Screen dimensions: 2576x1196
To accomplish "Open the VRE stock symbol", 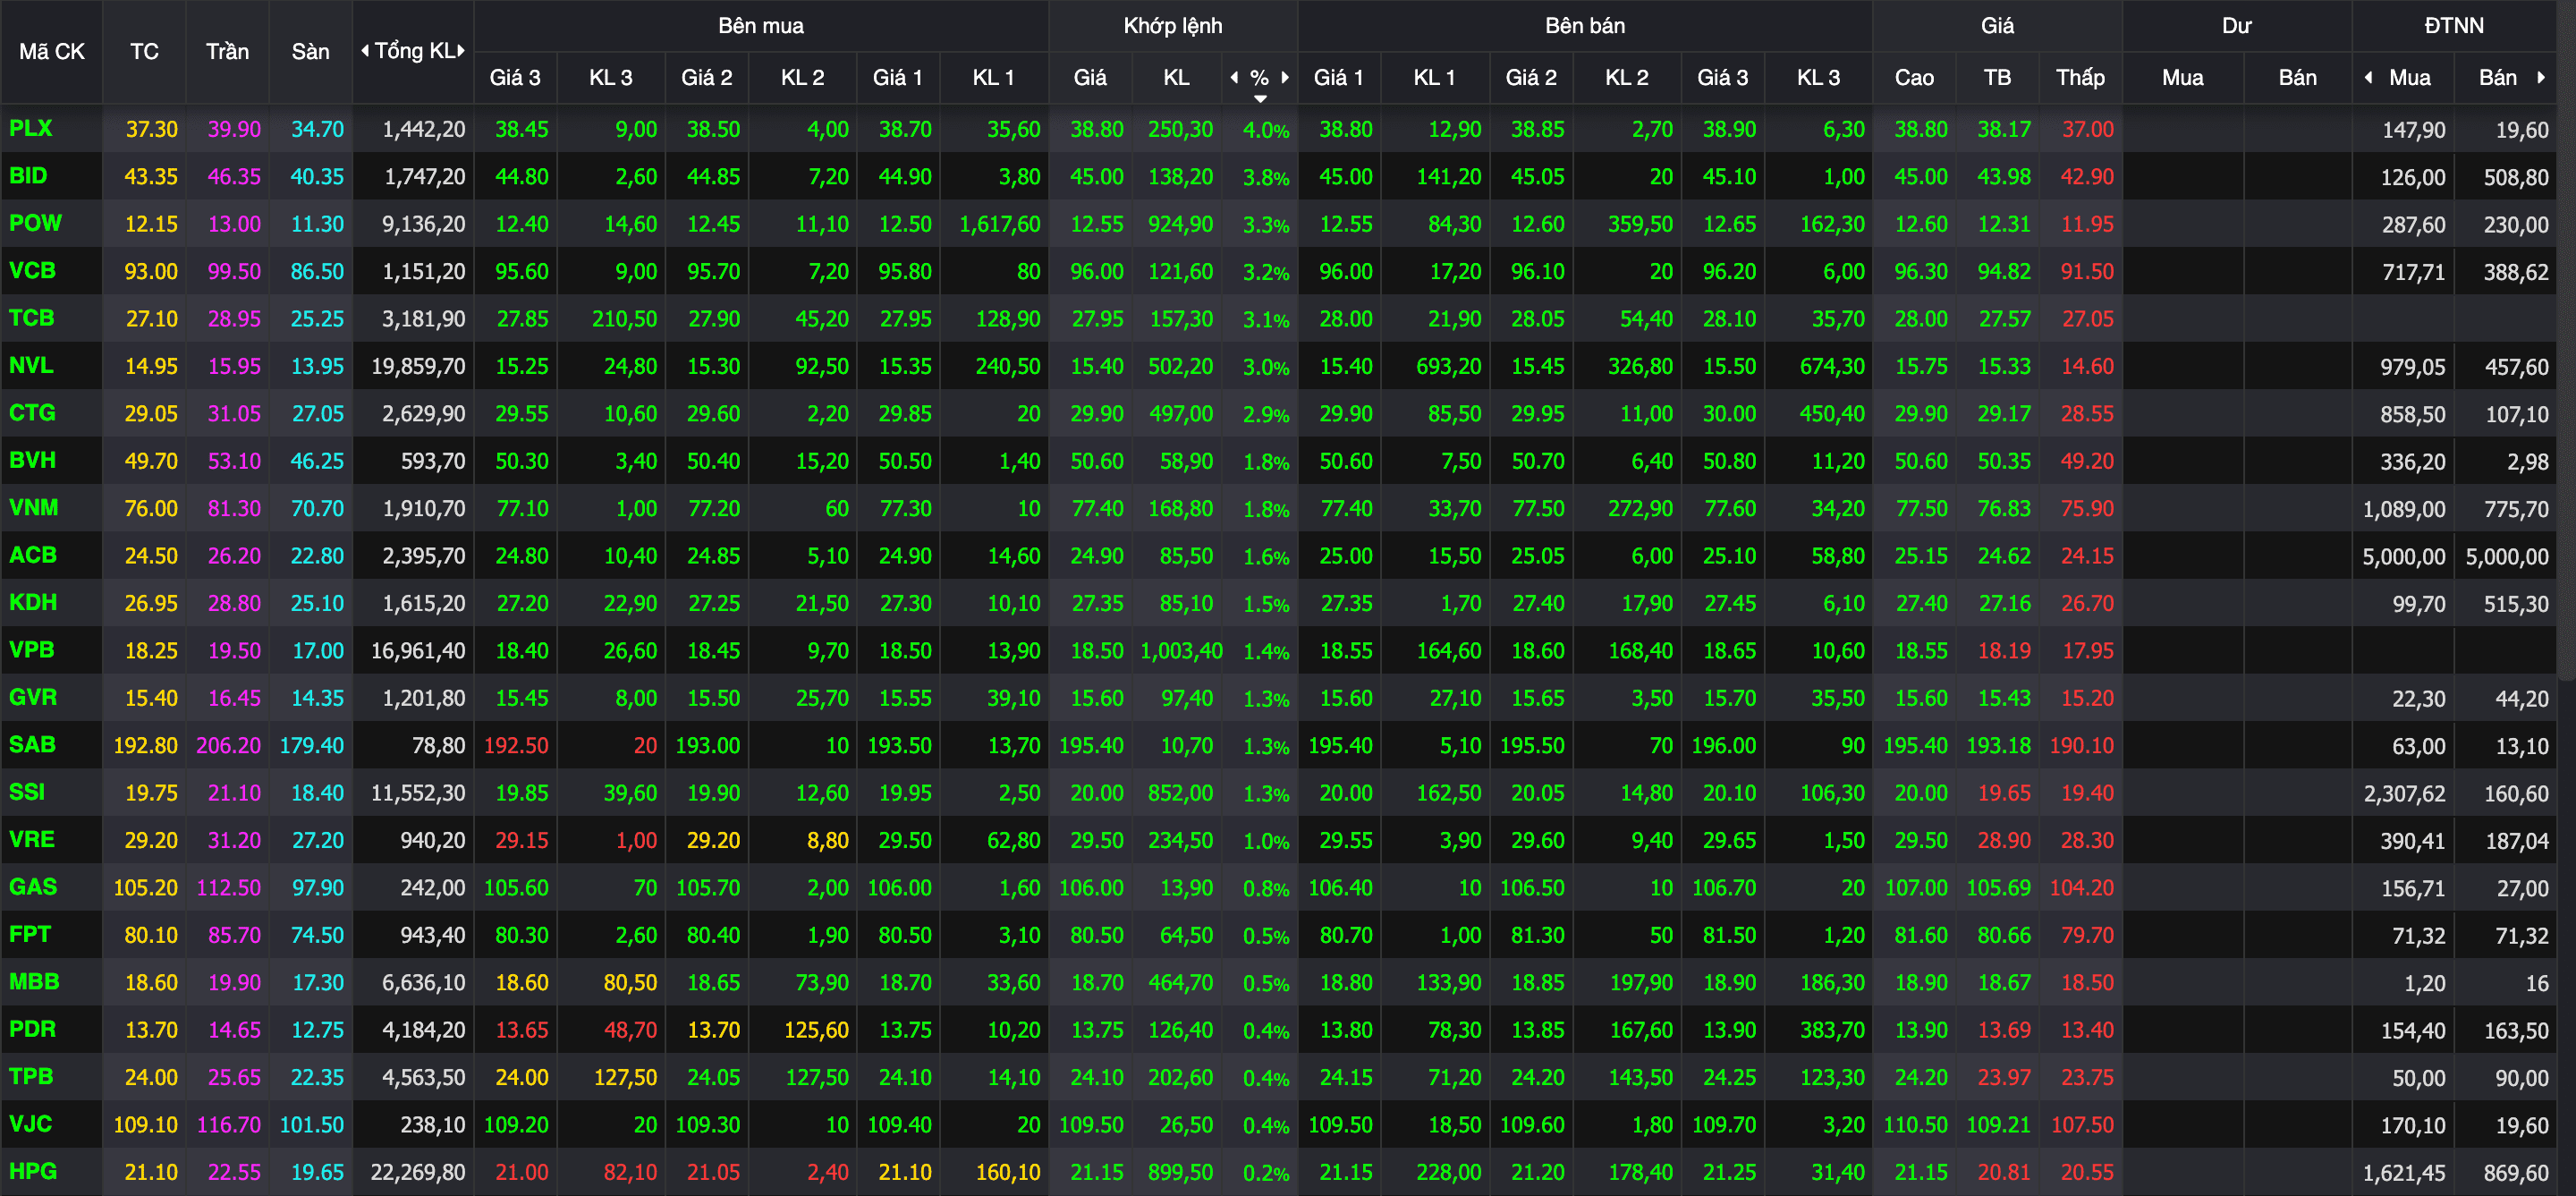I will click(x=32, y=839).
